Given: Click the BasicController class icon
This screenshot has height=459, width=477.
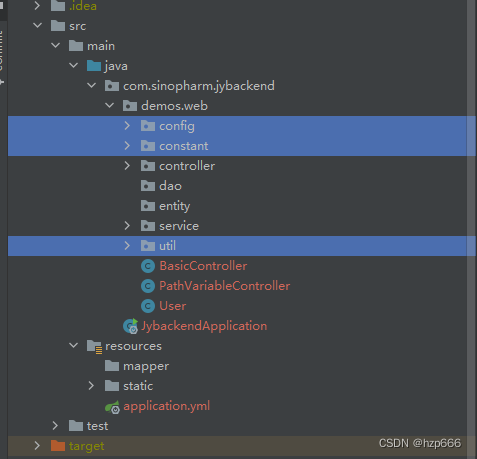Looking at the screenshot, I should (x=148, y=266).
